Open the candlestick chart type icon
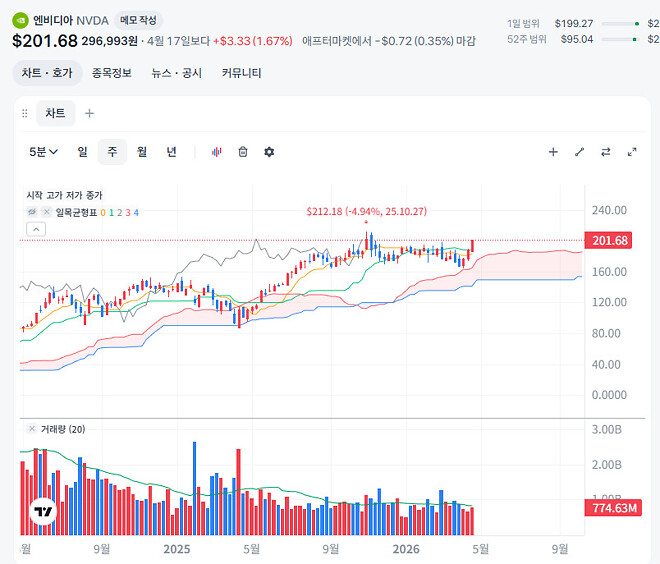 point(216,152)
